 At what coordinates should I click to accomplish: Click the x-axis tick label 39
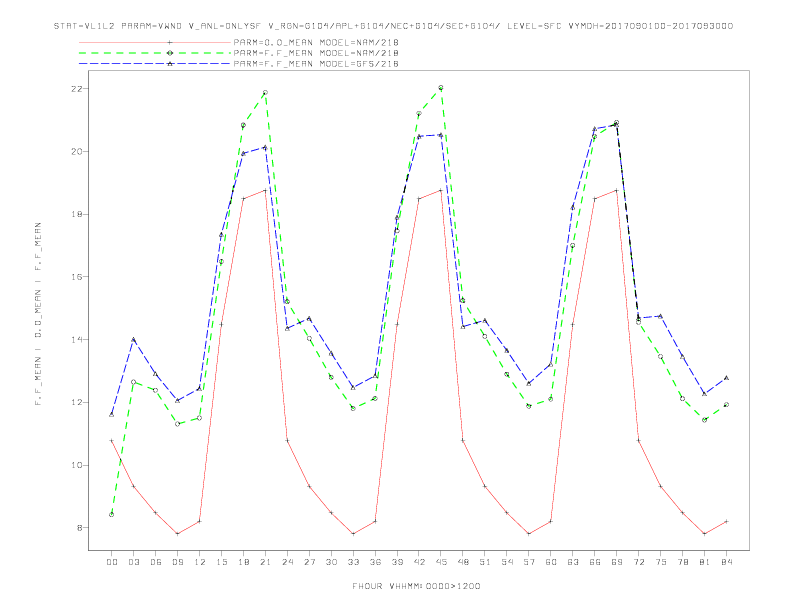(397, 562)
